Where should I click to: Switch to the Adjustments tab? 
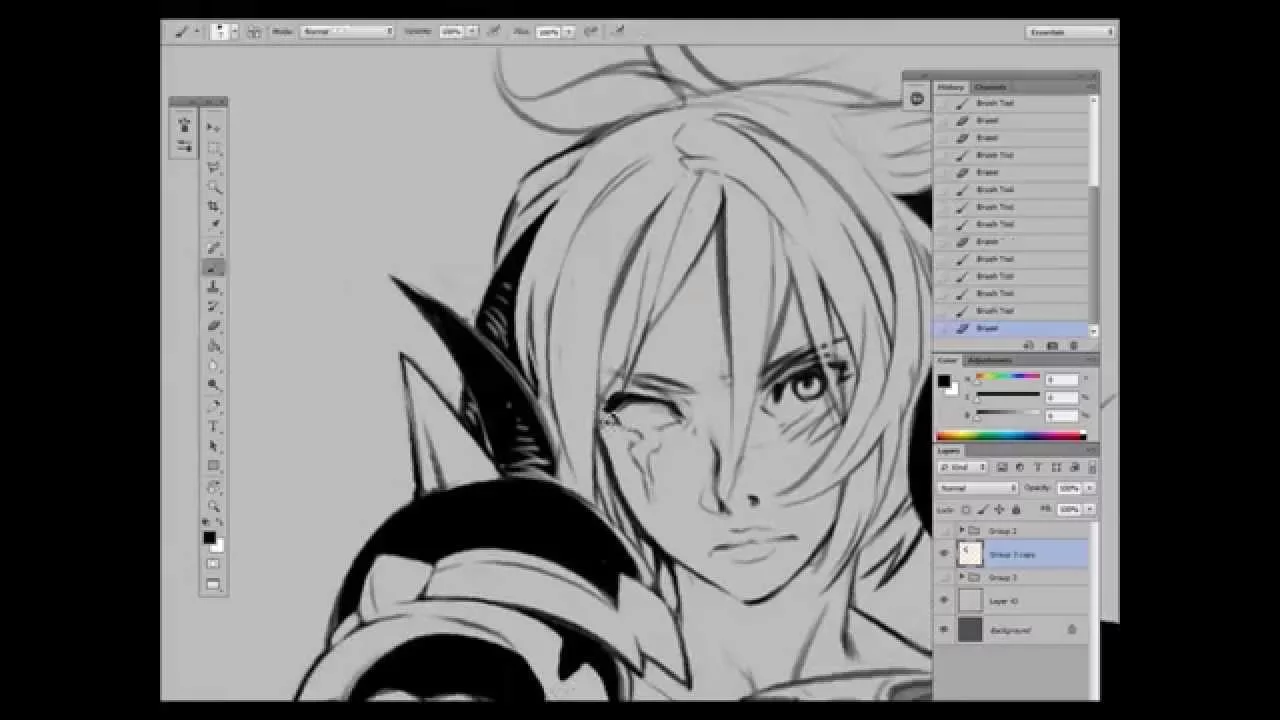point(990,360)
